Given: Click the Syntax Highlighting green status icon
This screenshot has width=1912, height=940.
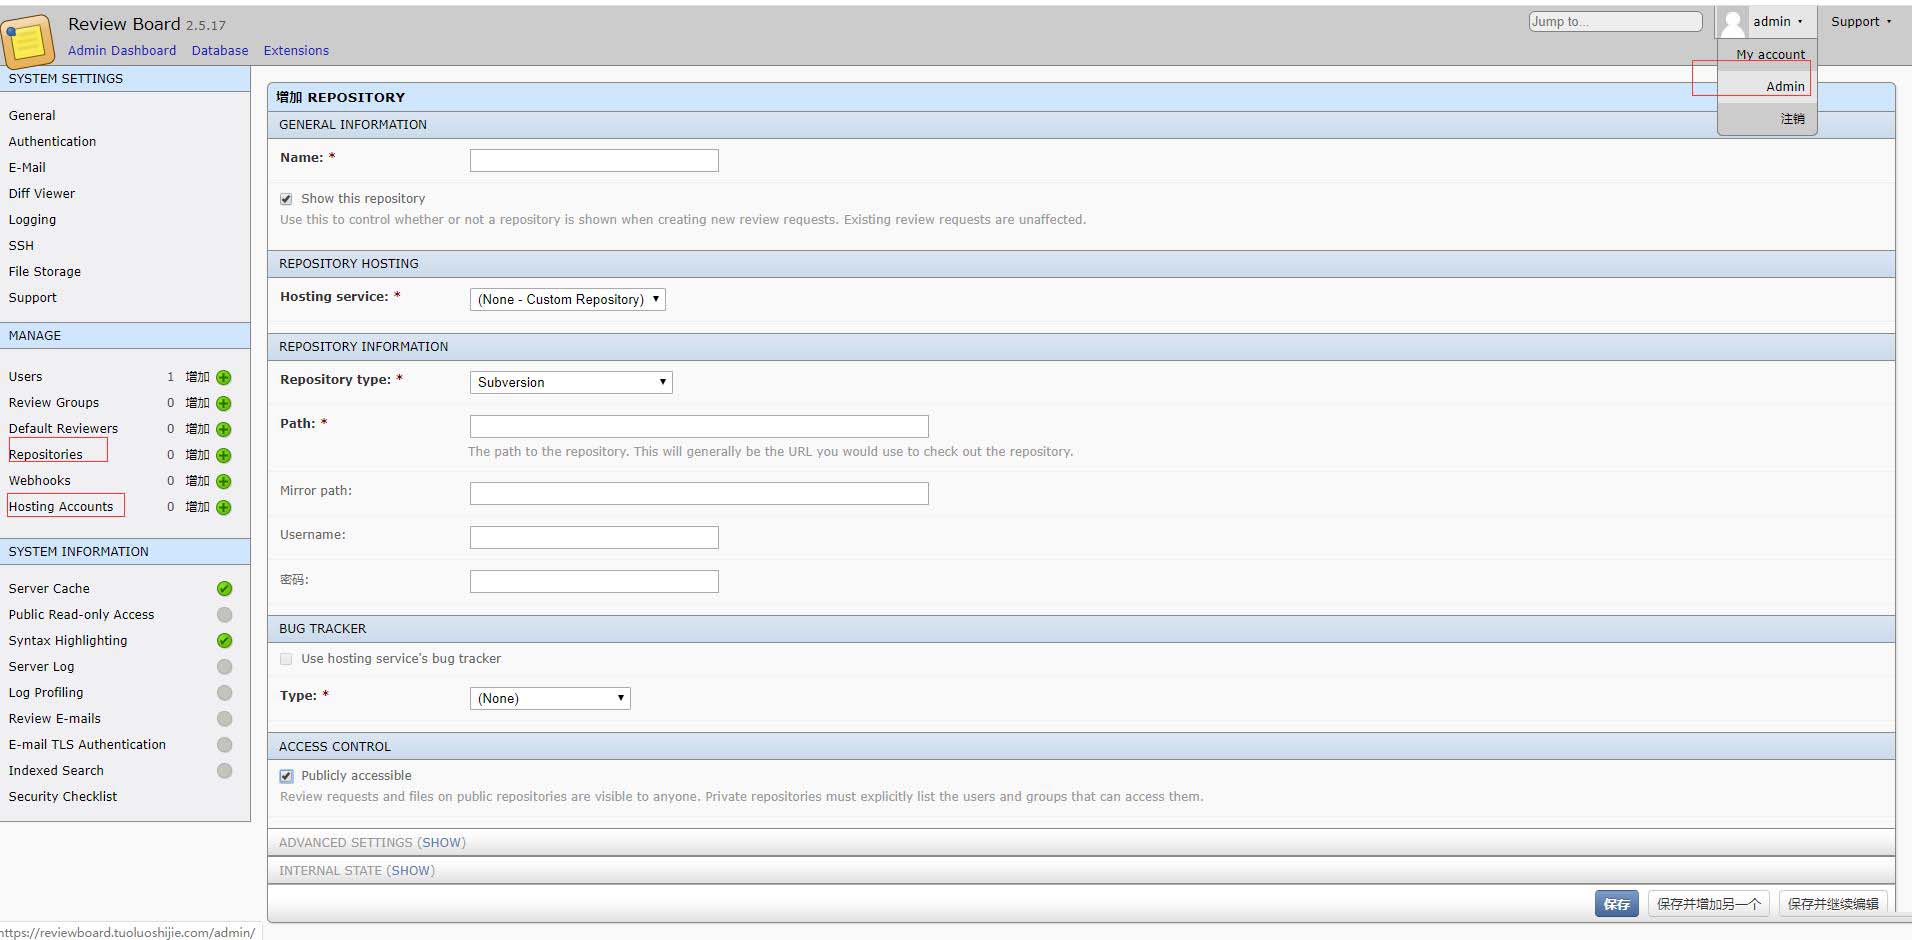Looking at the screenshot, I should (225, 641).
